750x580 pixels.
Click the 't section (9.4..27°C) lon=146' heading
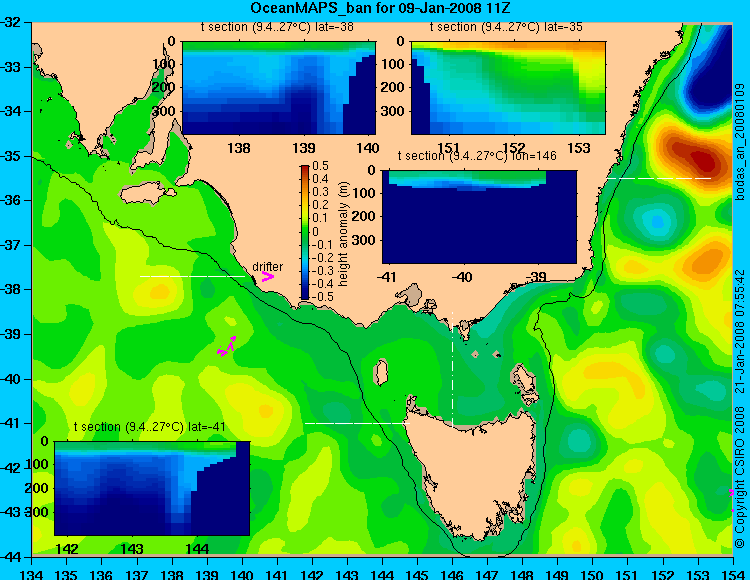pos(477,156)
